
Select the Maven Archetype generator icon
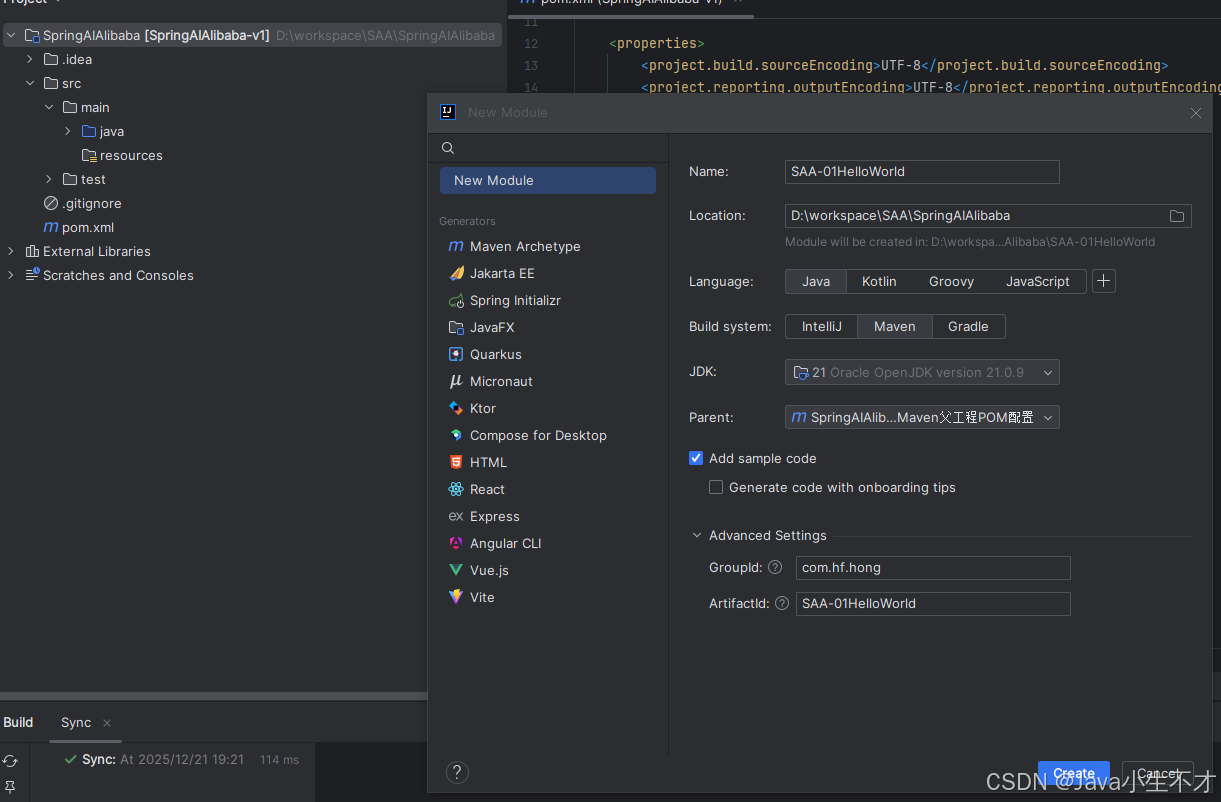point(456,246)
